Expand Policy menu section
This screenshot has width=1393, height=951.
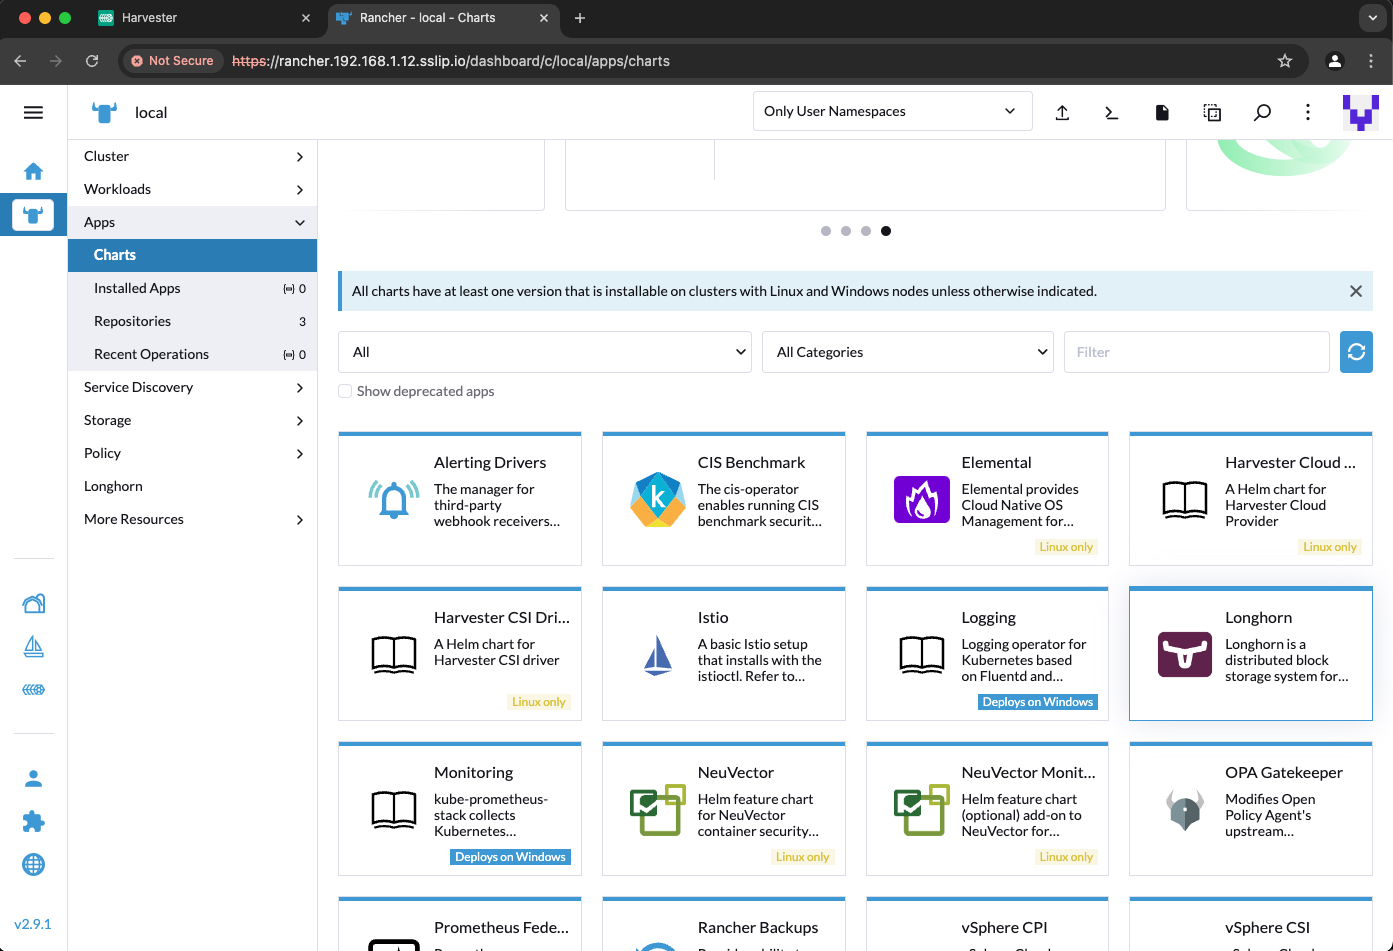(193, 453)
